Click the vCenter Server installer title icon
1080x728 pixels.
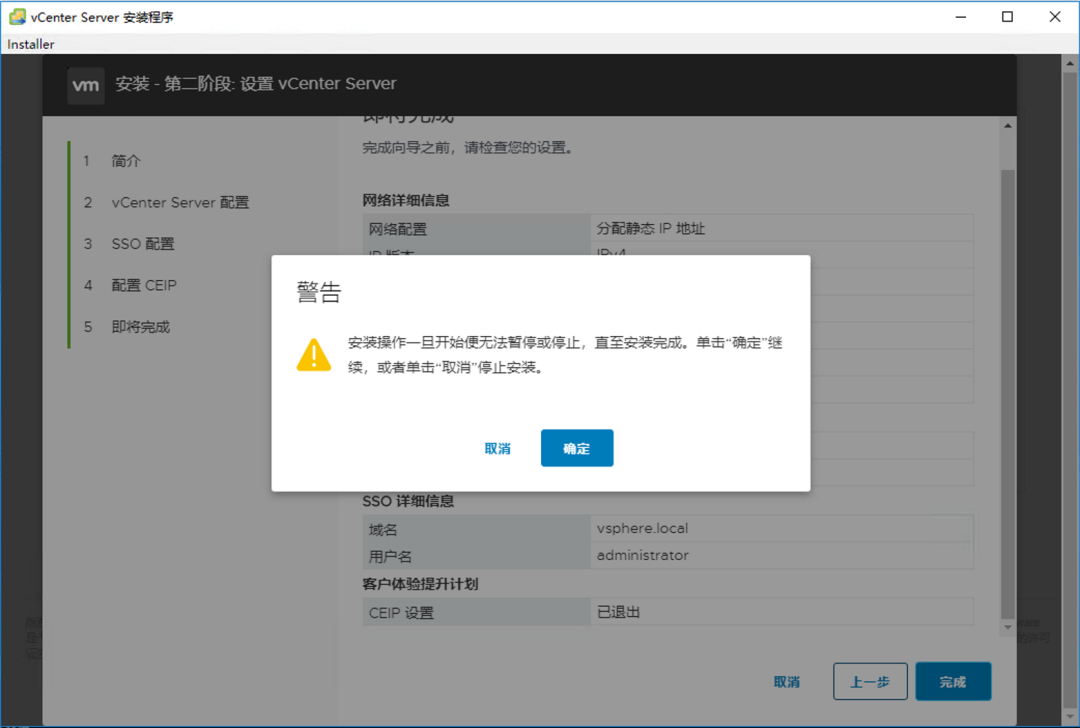point(17,17)
